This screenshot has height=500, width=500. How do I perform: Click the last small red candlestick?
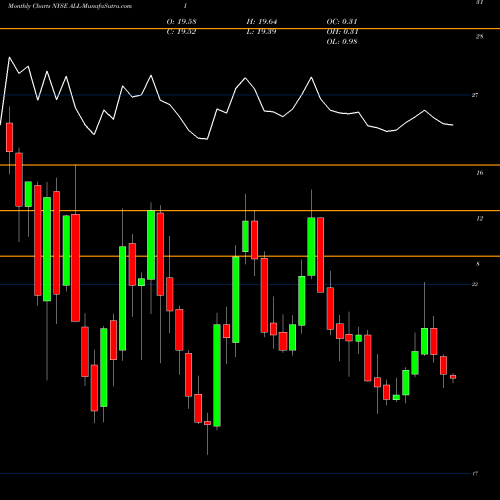(x=453, y=377)
